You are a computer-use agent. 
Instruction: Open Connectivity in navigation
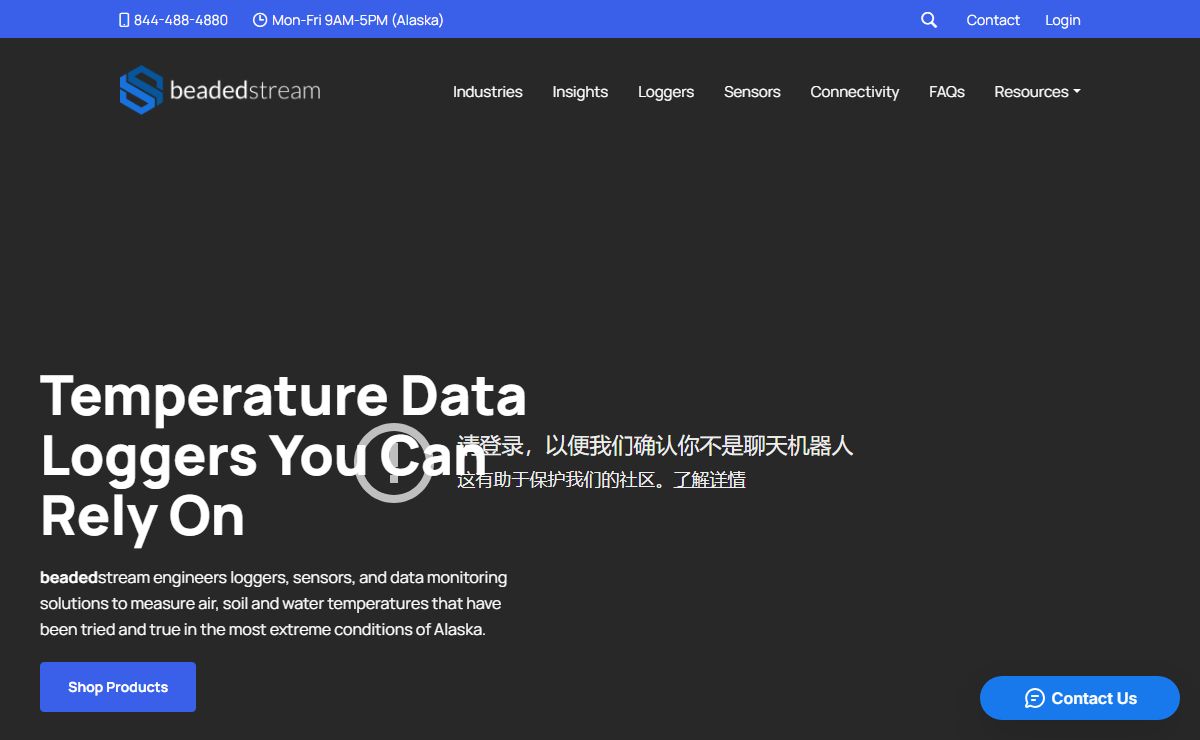click(855, 91)
